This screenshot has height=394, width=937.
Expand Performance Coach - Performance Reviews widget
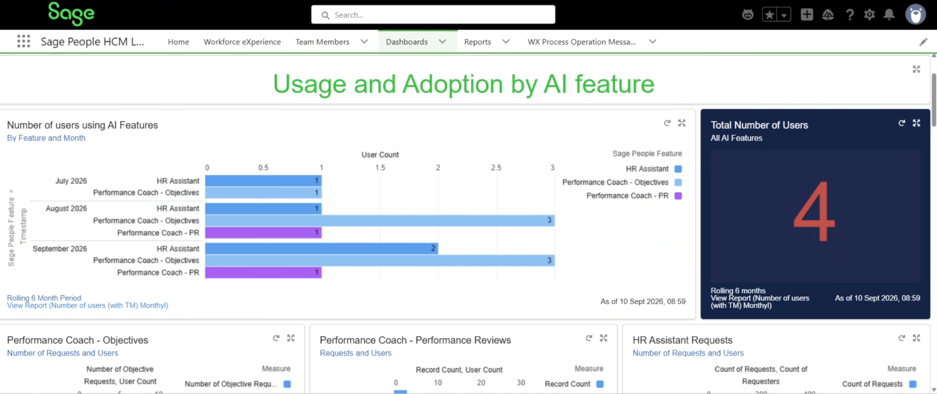(604, 338)
